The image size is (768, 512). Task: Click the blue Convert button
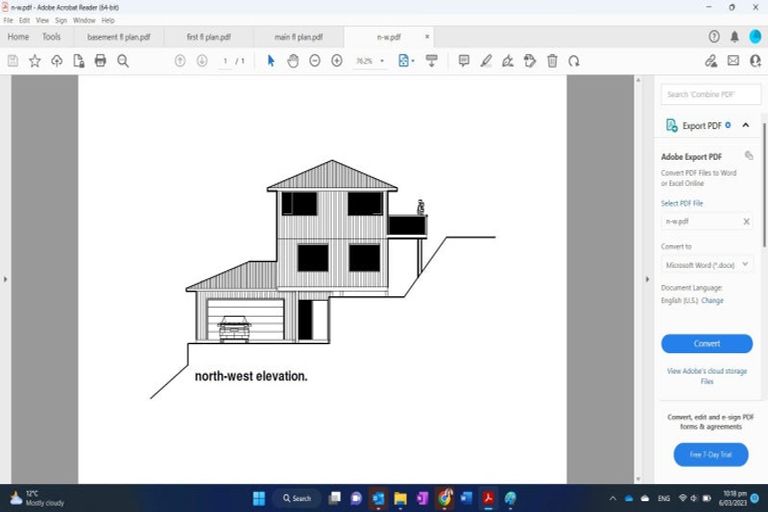[707, 343]
